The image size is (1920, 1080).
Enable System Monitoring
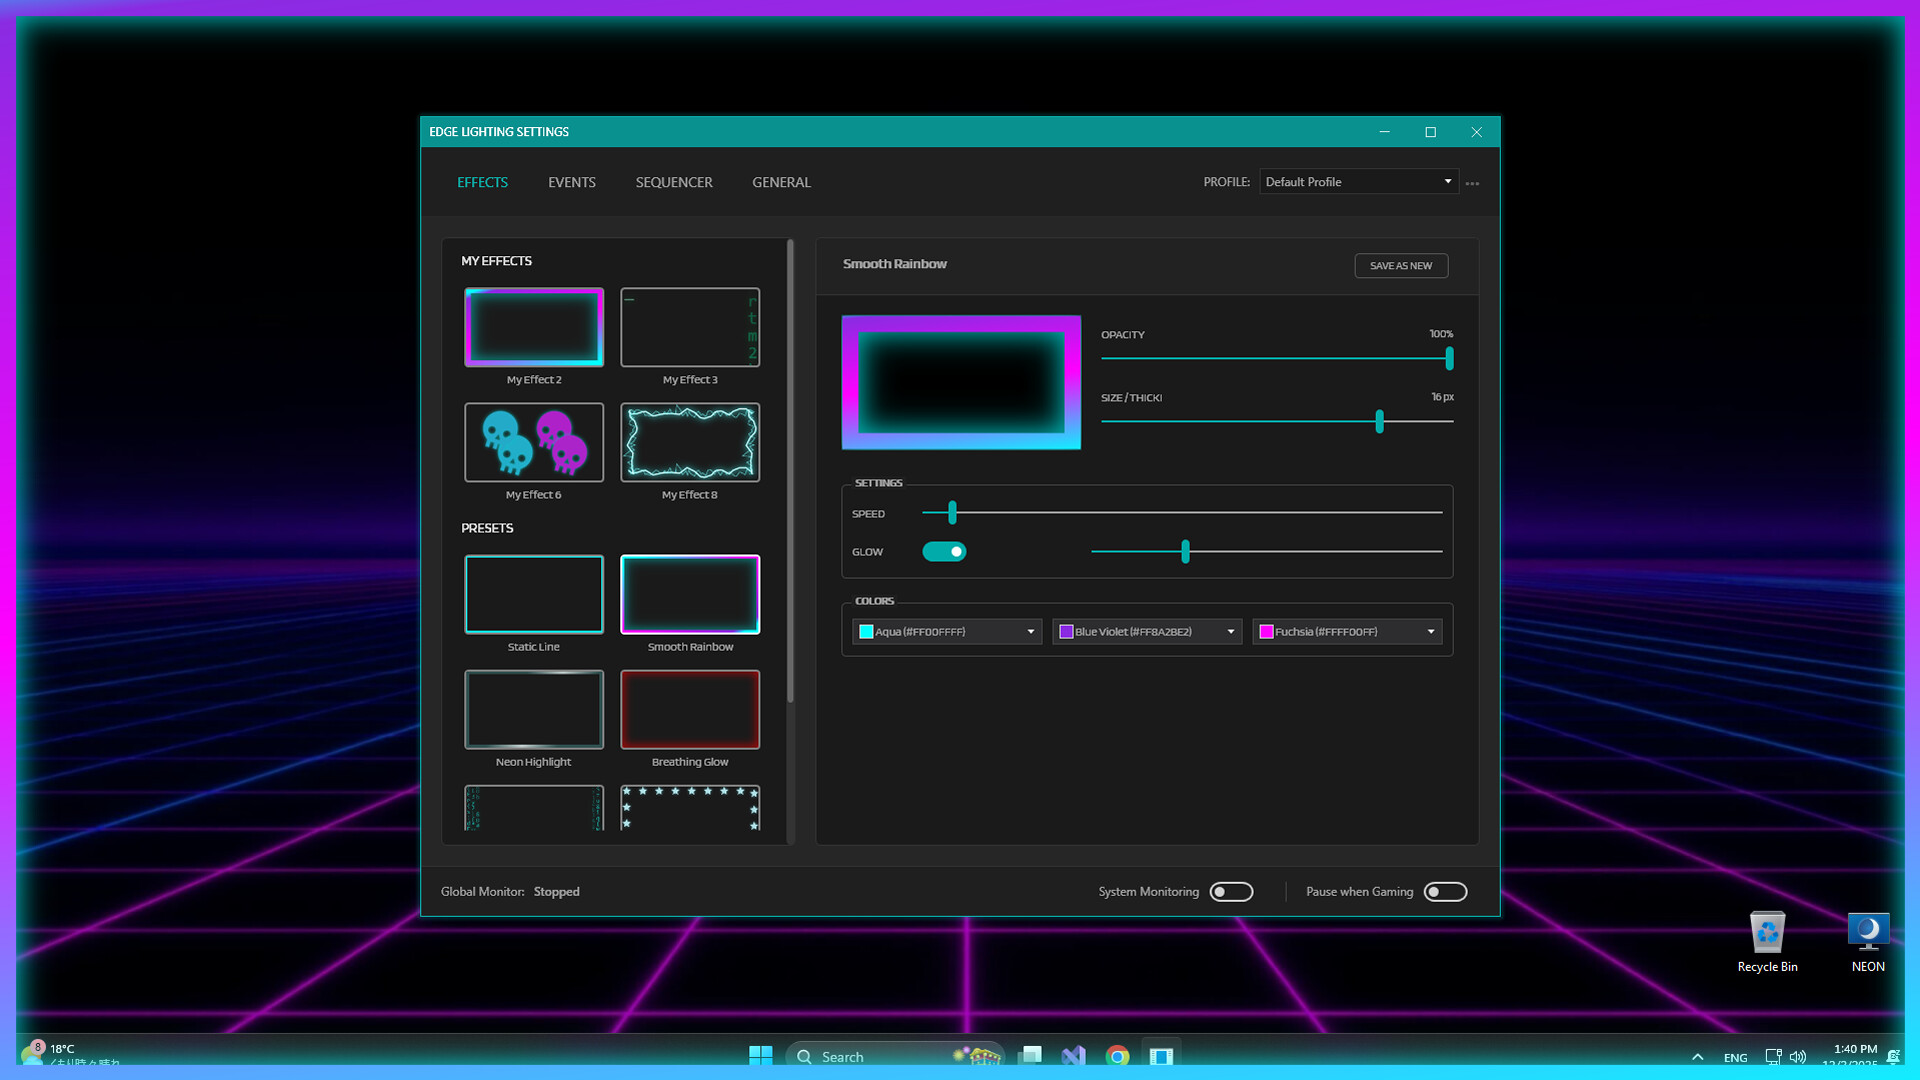coord(1231,891)
